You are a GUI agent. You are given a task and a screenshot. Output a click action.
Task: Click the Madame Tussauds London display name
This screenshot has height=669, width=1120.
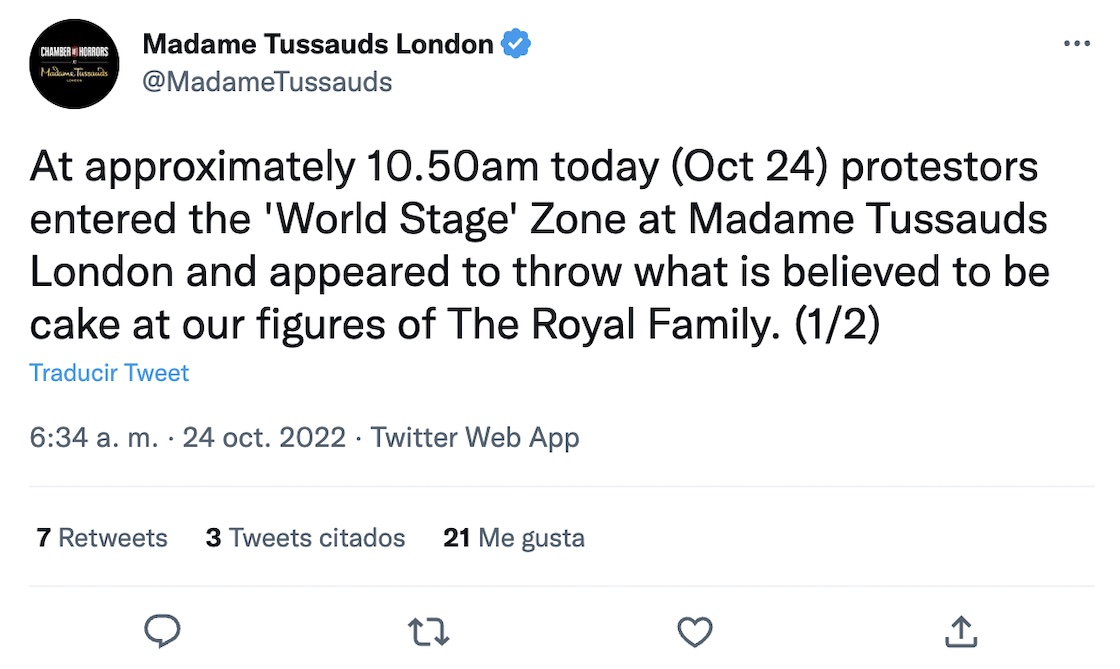[318, 44]
